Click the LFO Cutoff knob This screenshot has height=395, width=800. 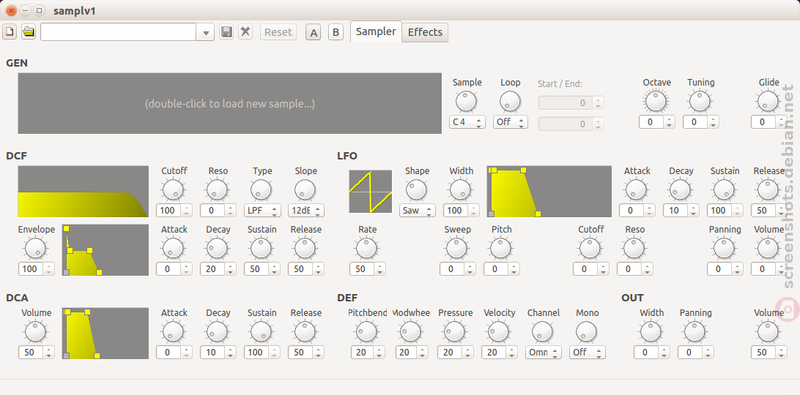point(590,249)
